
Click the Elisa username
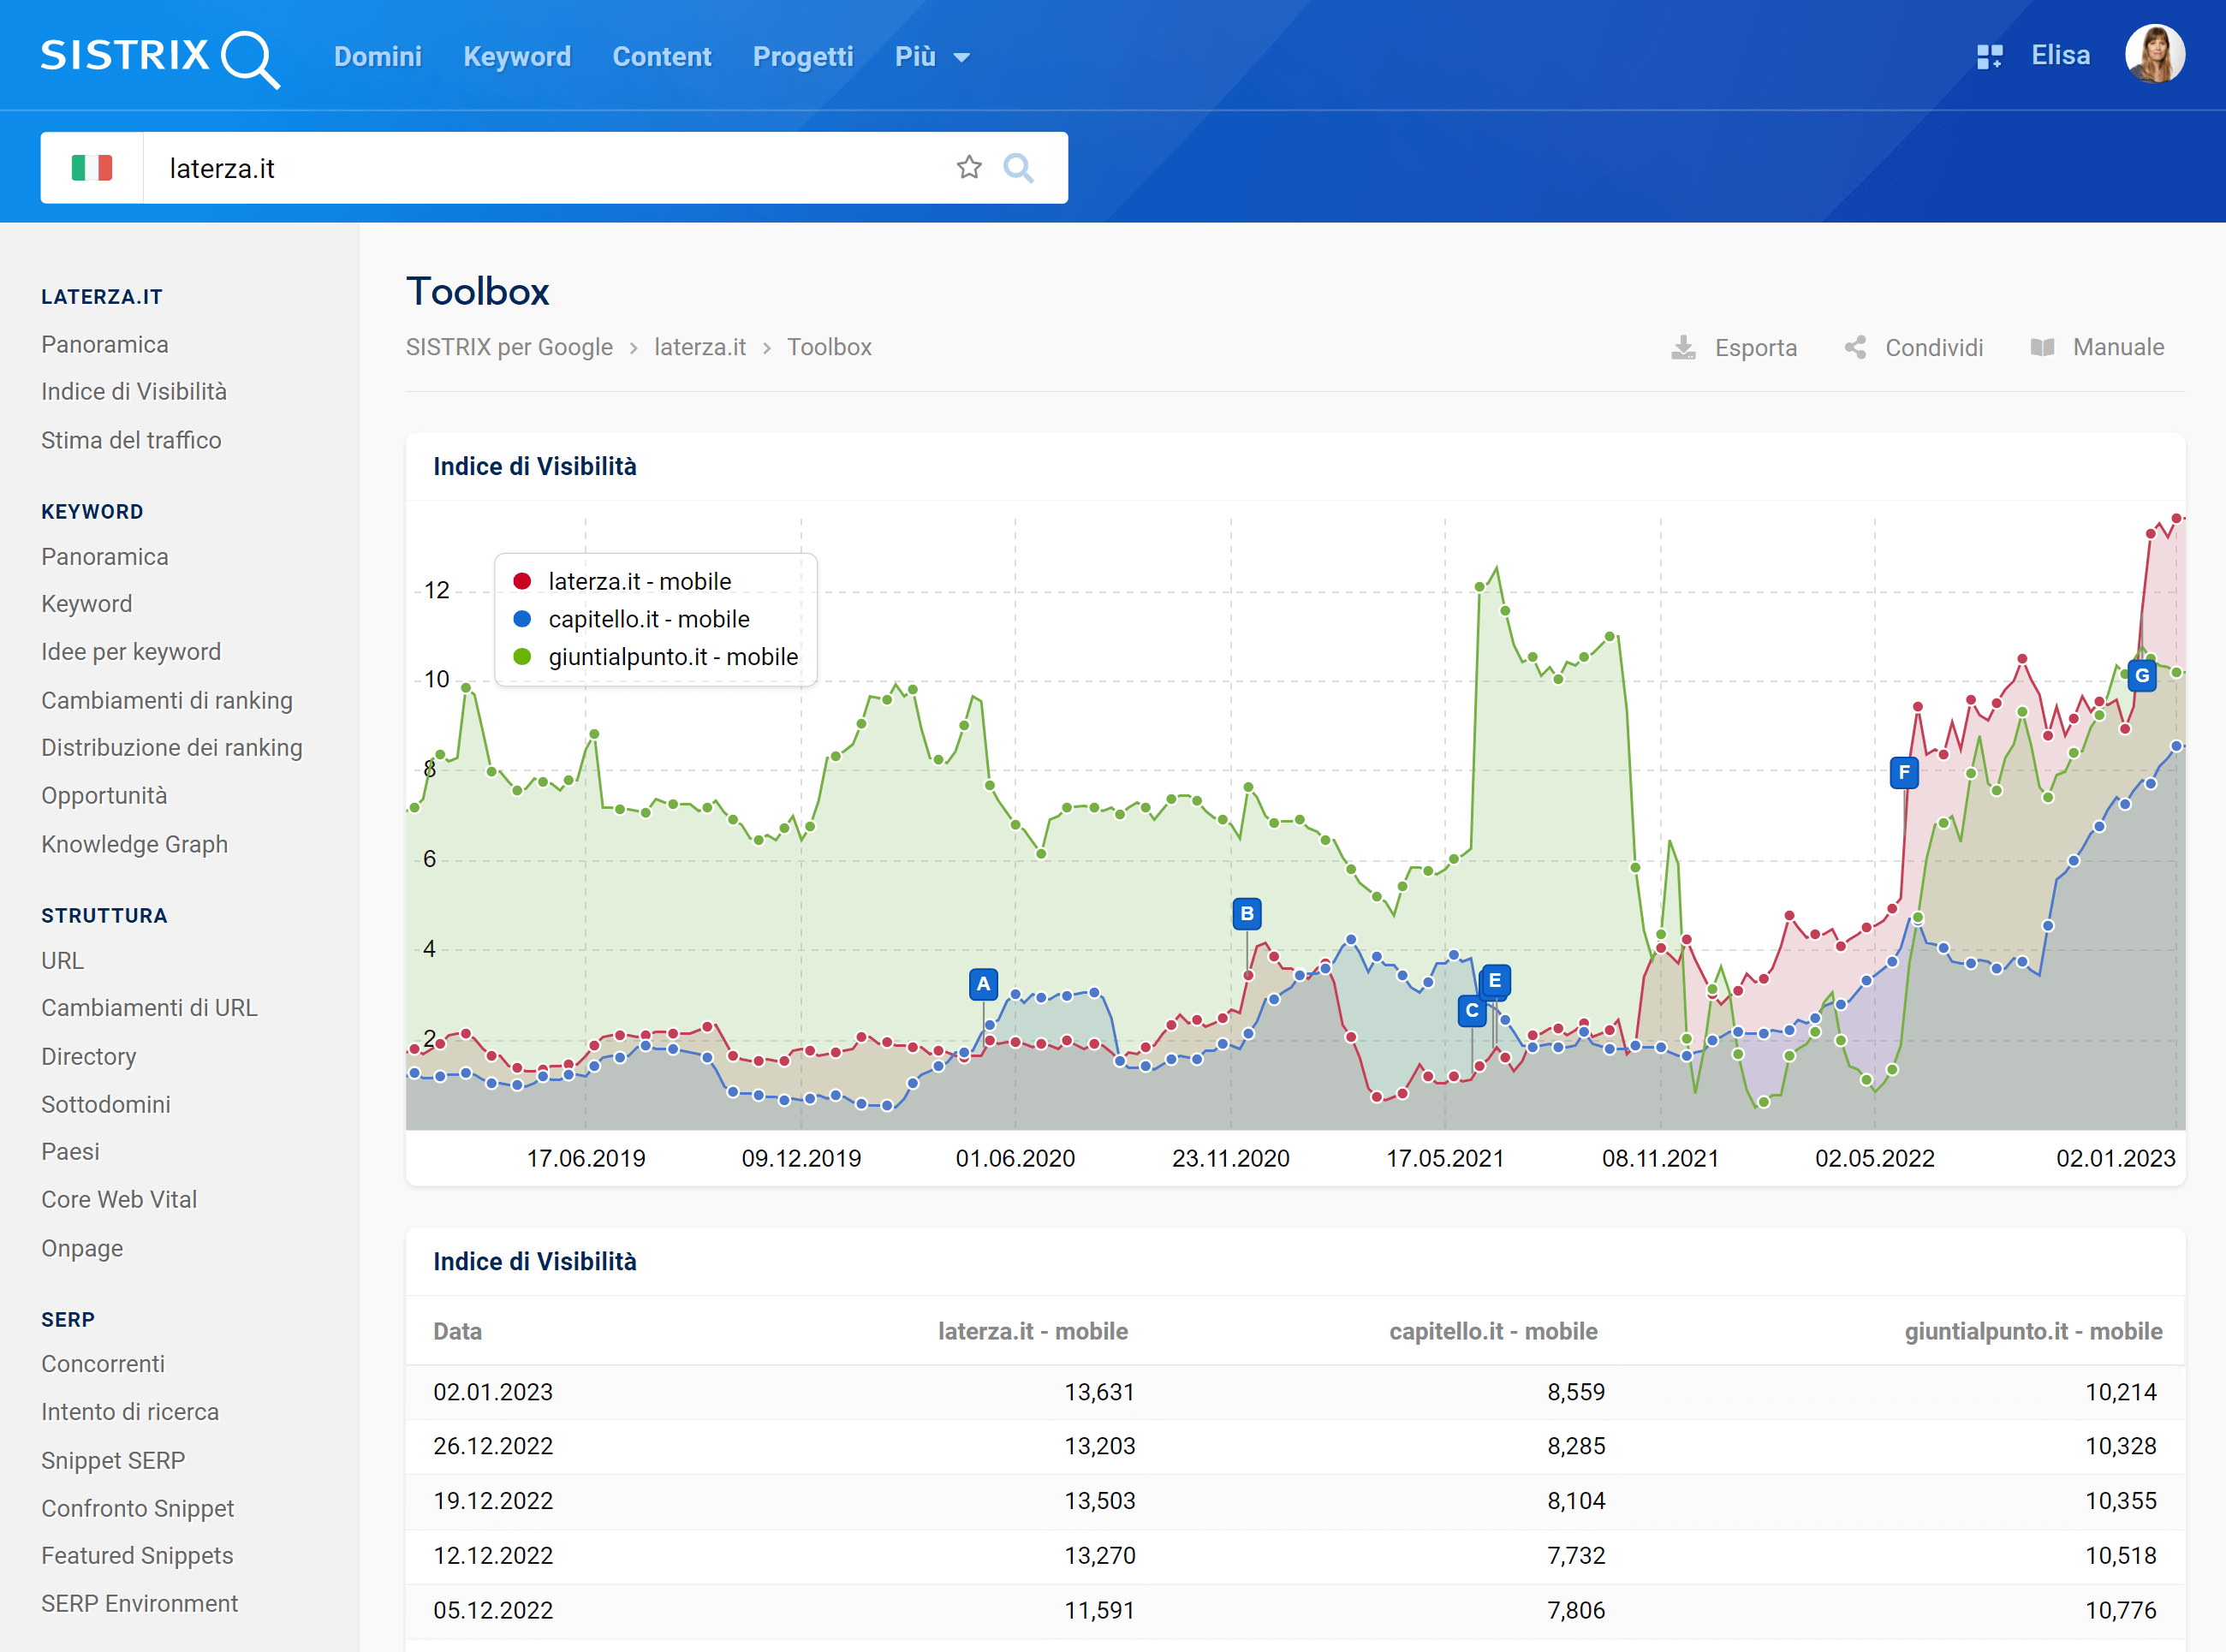(2060, 55)
